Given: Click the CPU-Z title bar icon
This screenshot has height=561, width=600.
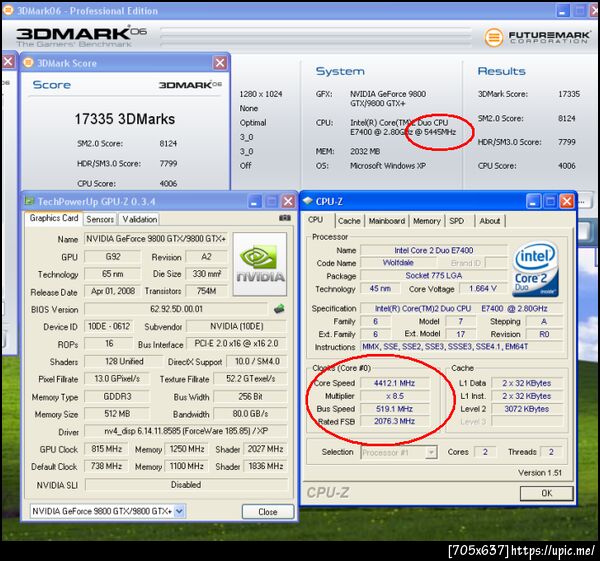Looking at the screenshot, I should [x=308, y=201].
